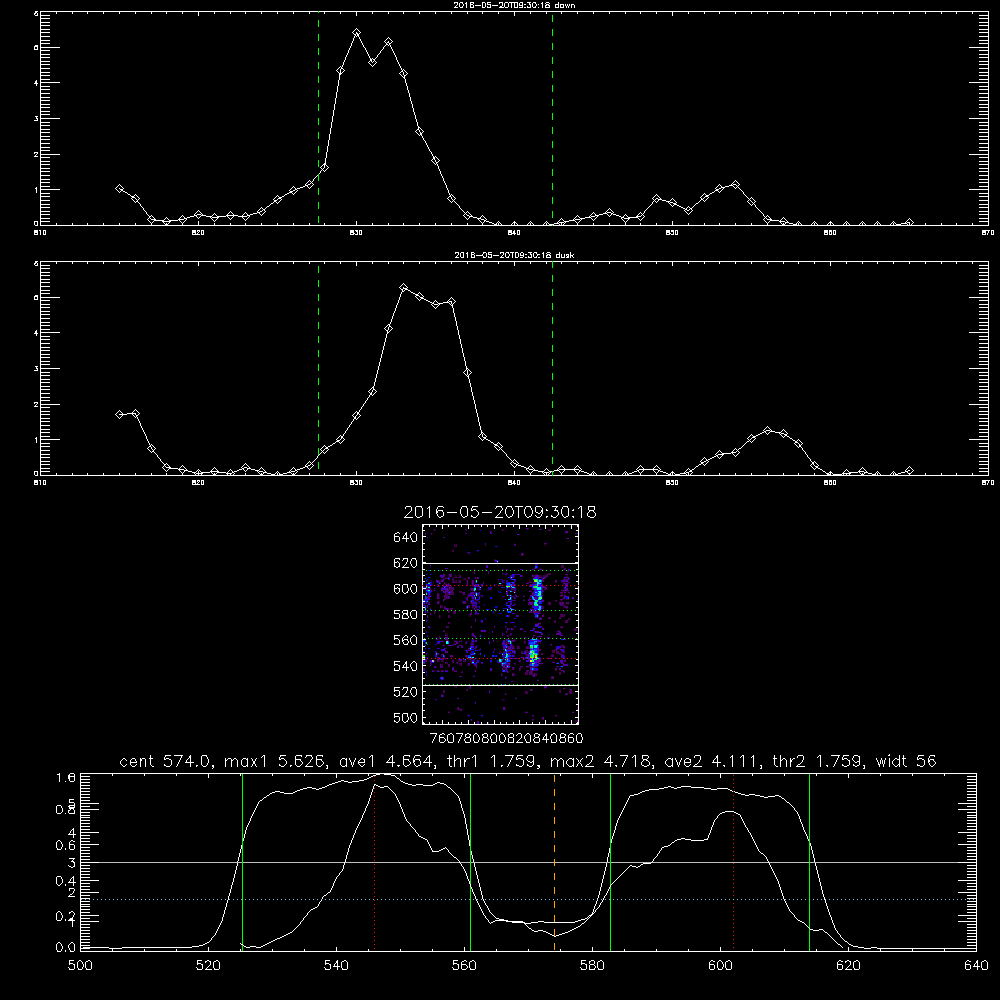Click the top solid white line in heatmap near 620
Screen dimensions: 1000x1000
click(x=501, y=563)
